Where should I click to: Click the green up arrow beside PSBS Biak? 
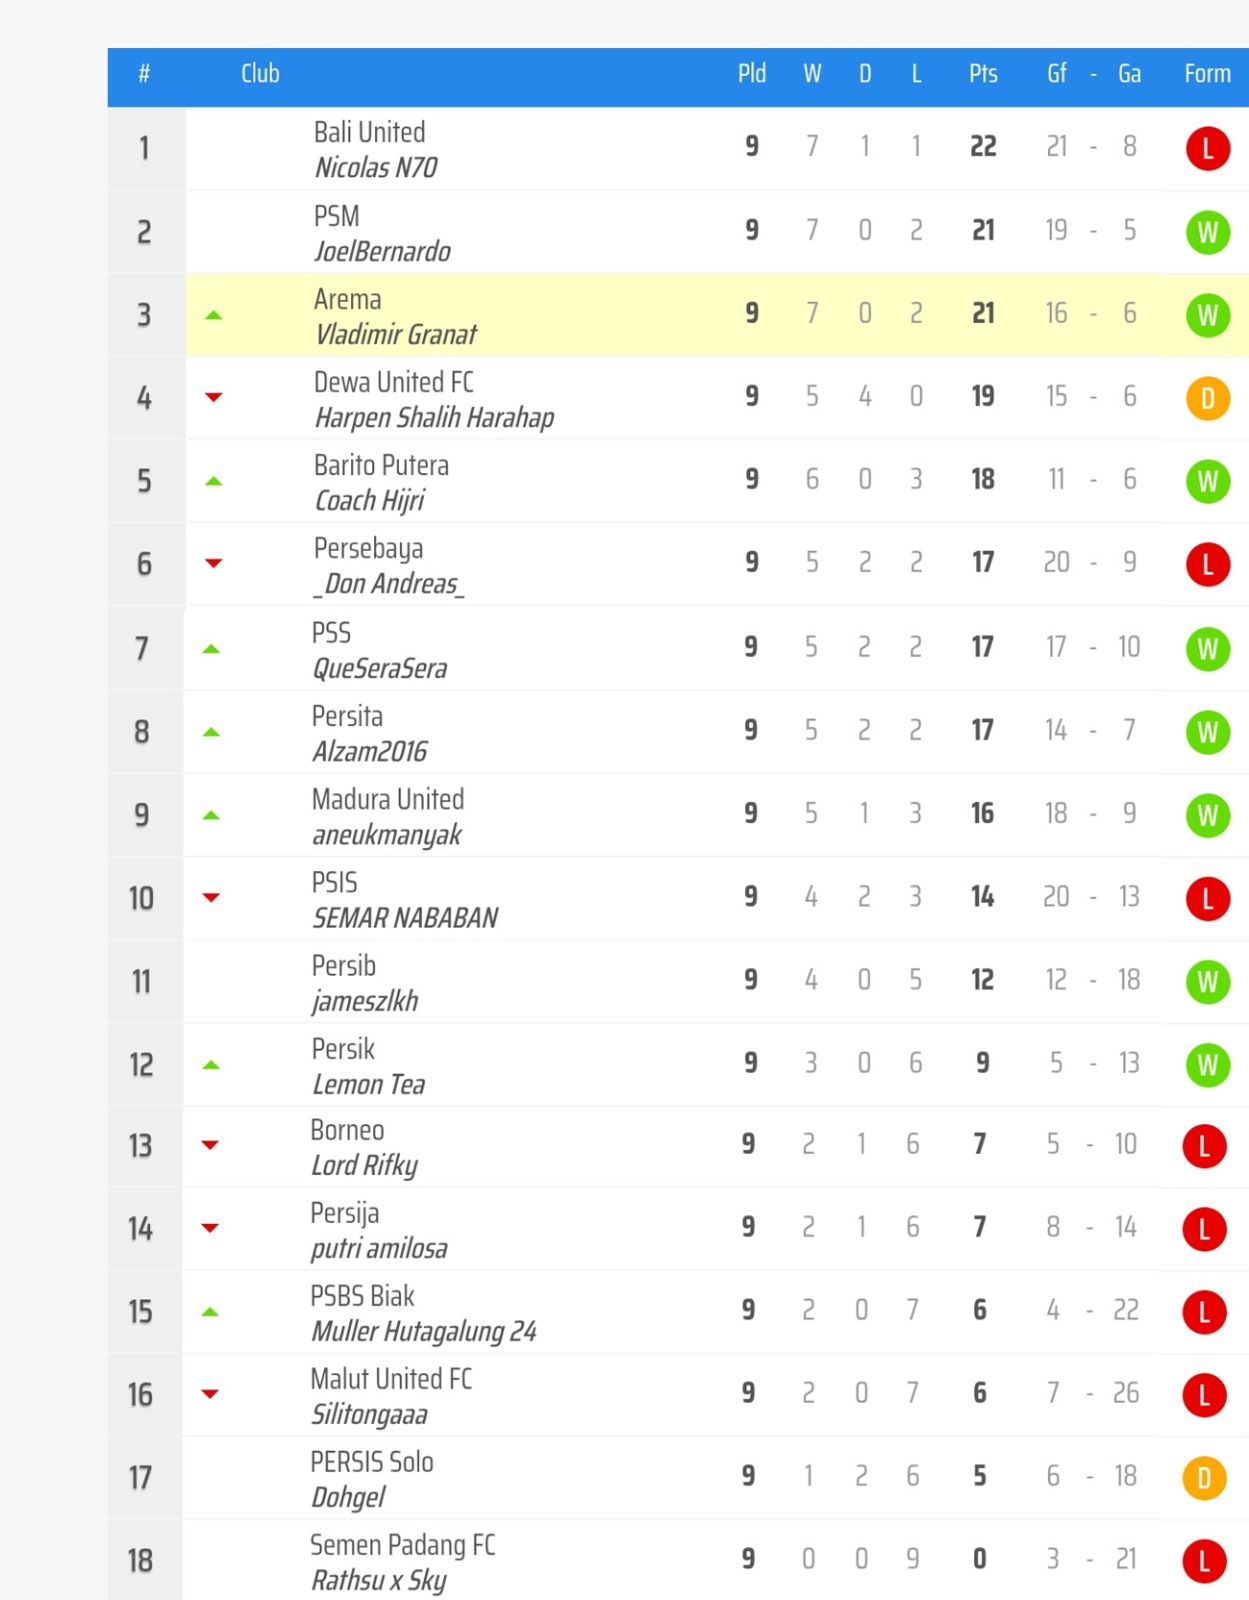point(210,1312)
